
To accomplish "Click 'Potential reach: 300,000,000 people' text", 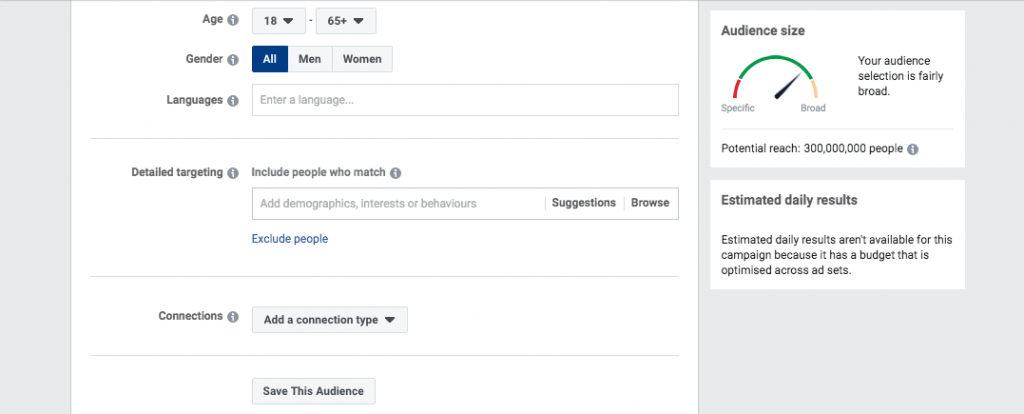I will click(812, 149).
